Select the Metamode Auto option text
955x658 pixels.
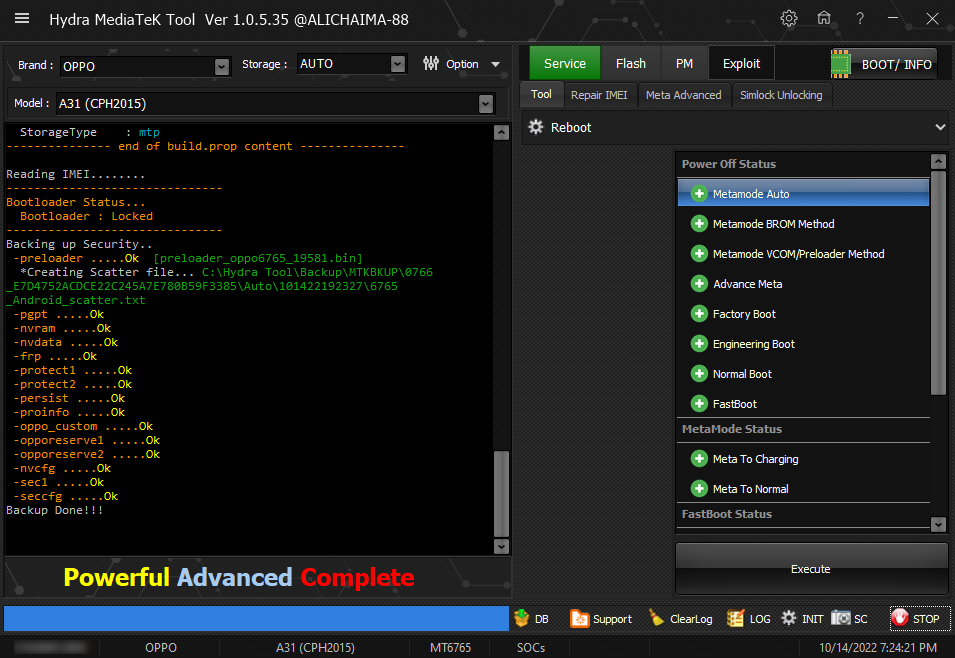click(x=751, y=194)
